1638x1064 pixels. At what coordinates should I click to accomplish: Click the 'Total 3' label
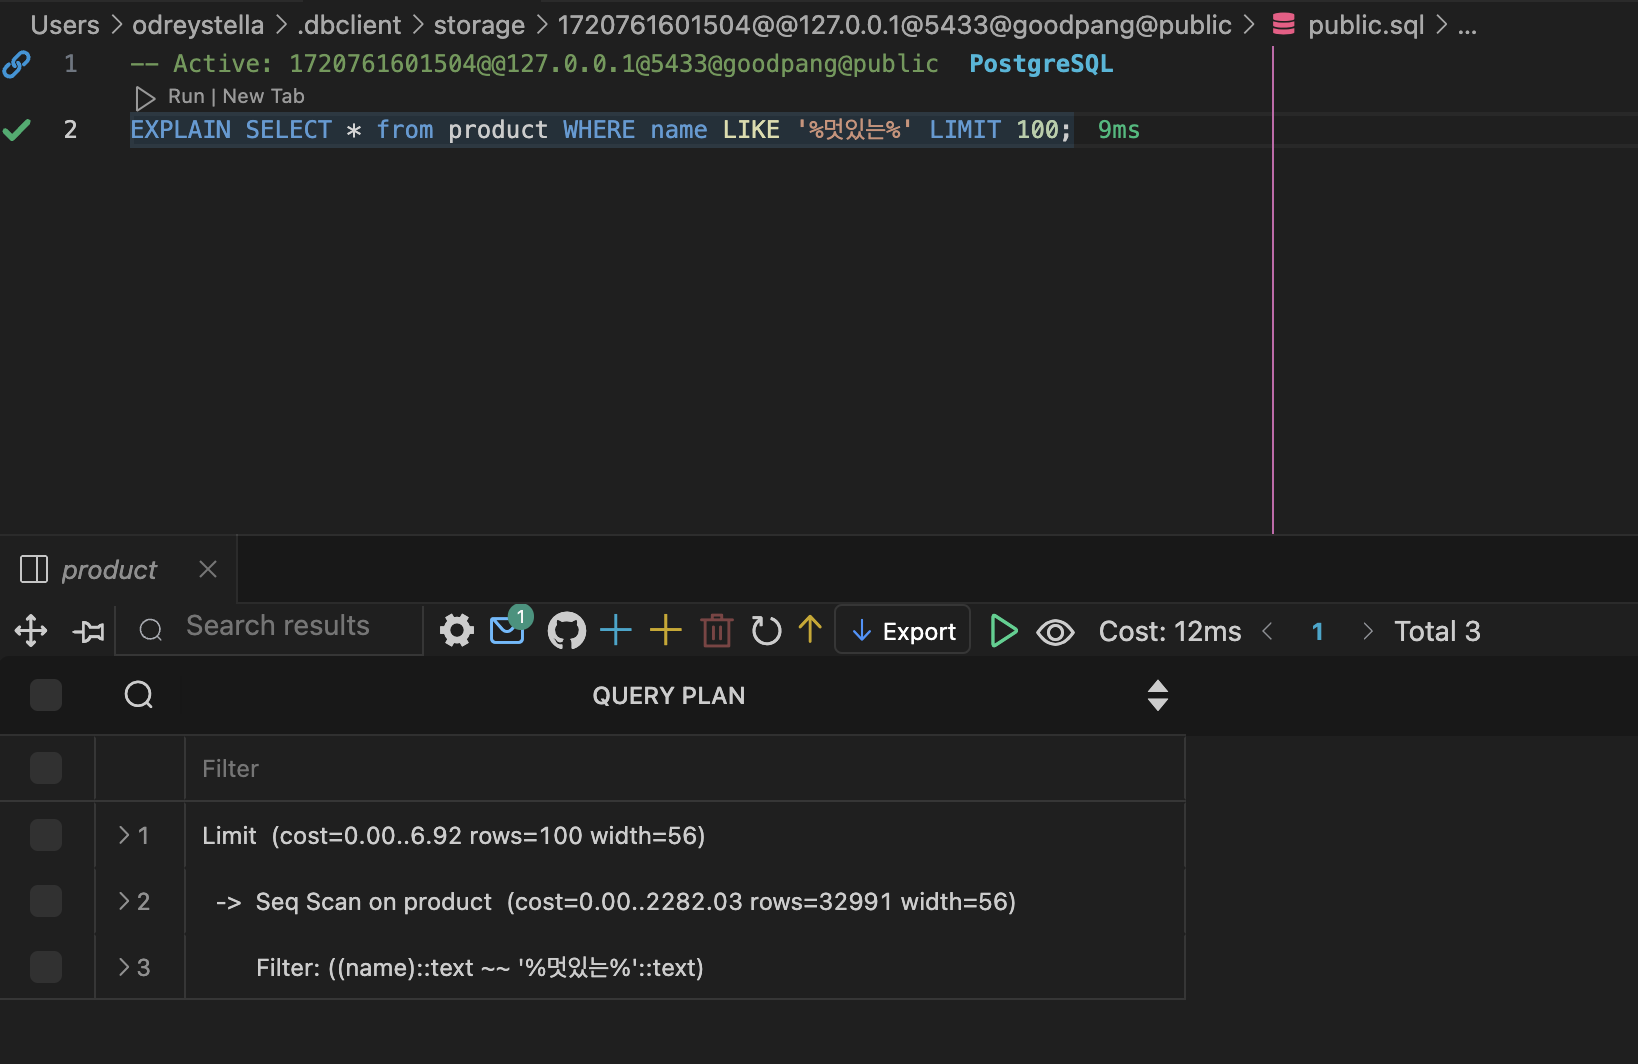1437,631
